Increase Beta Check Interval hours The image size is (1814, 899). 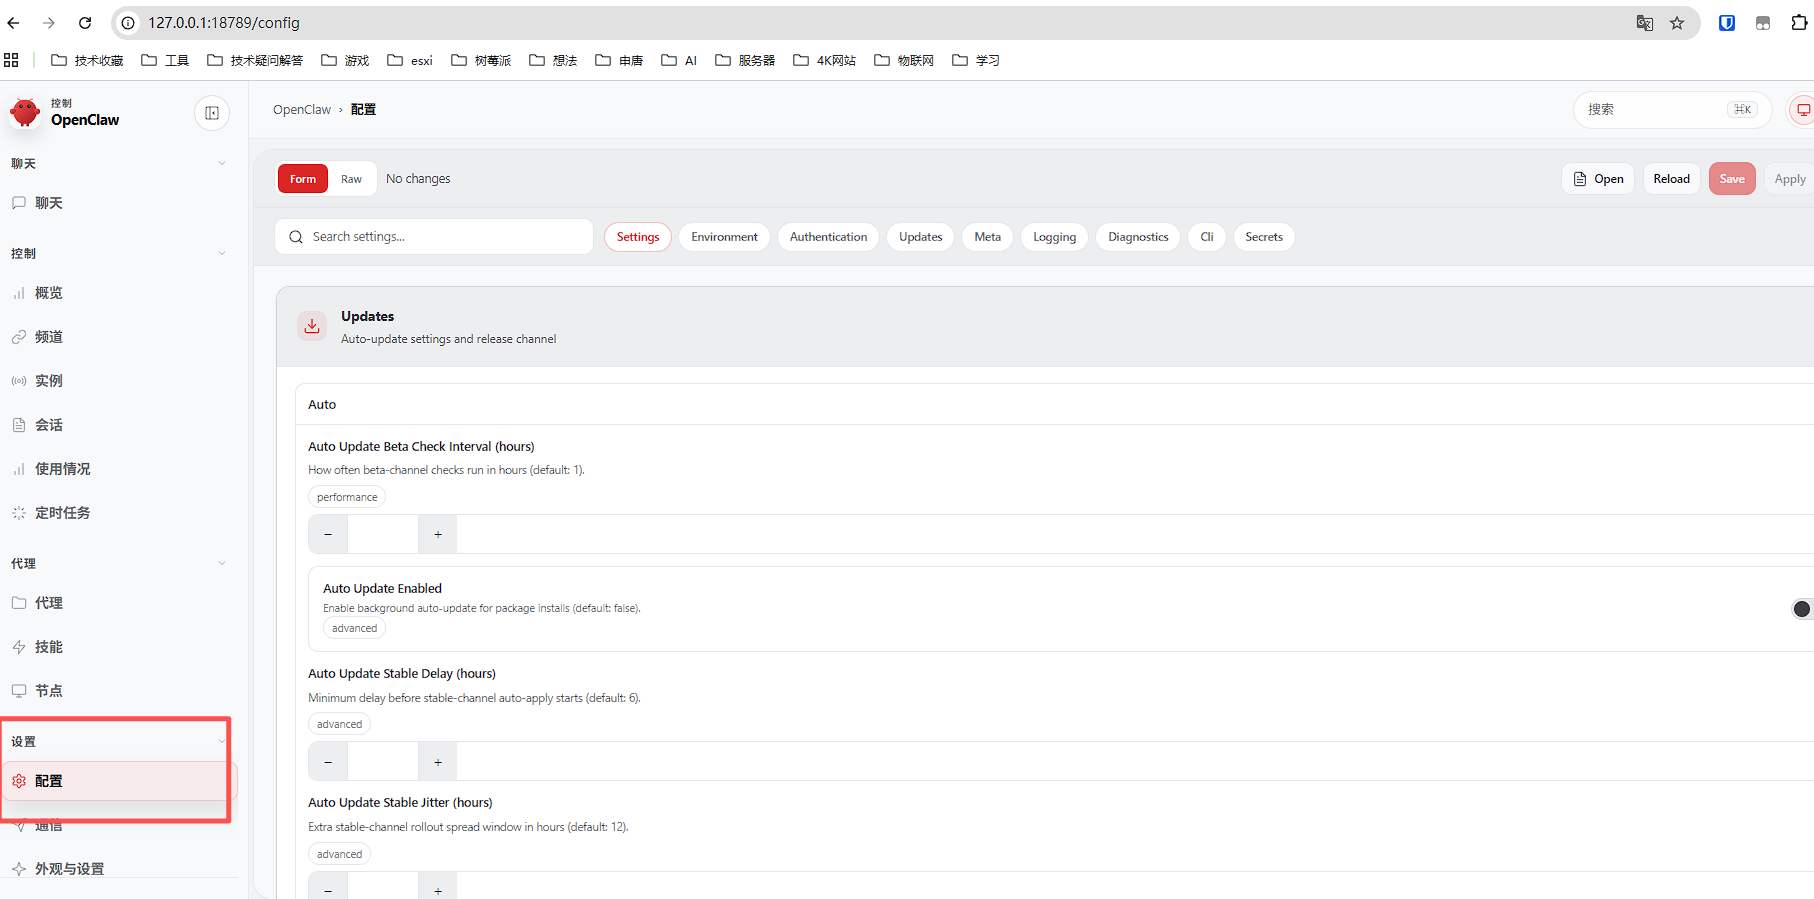pyautogui.click(x=438, y=534)
